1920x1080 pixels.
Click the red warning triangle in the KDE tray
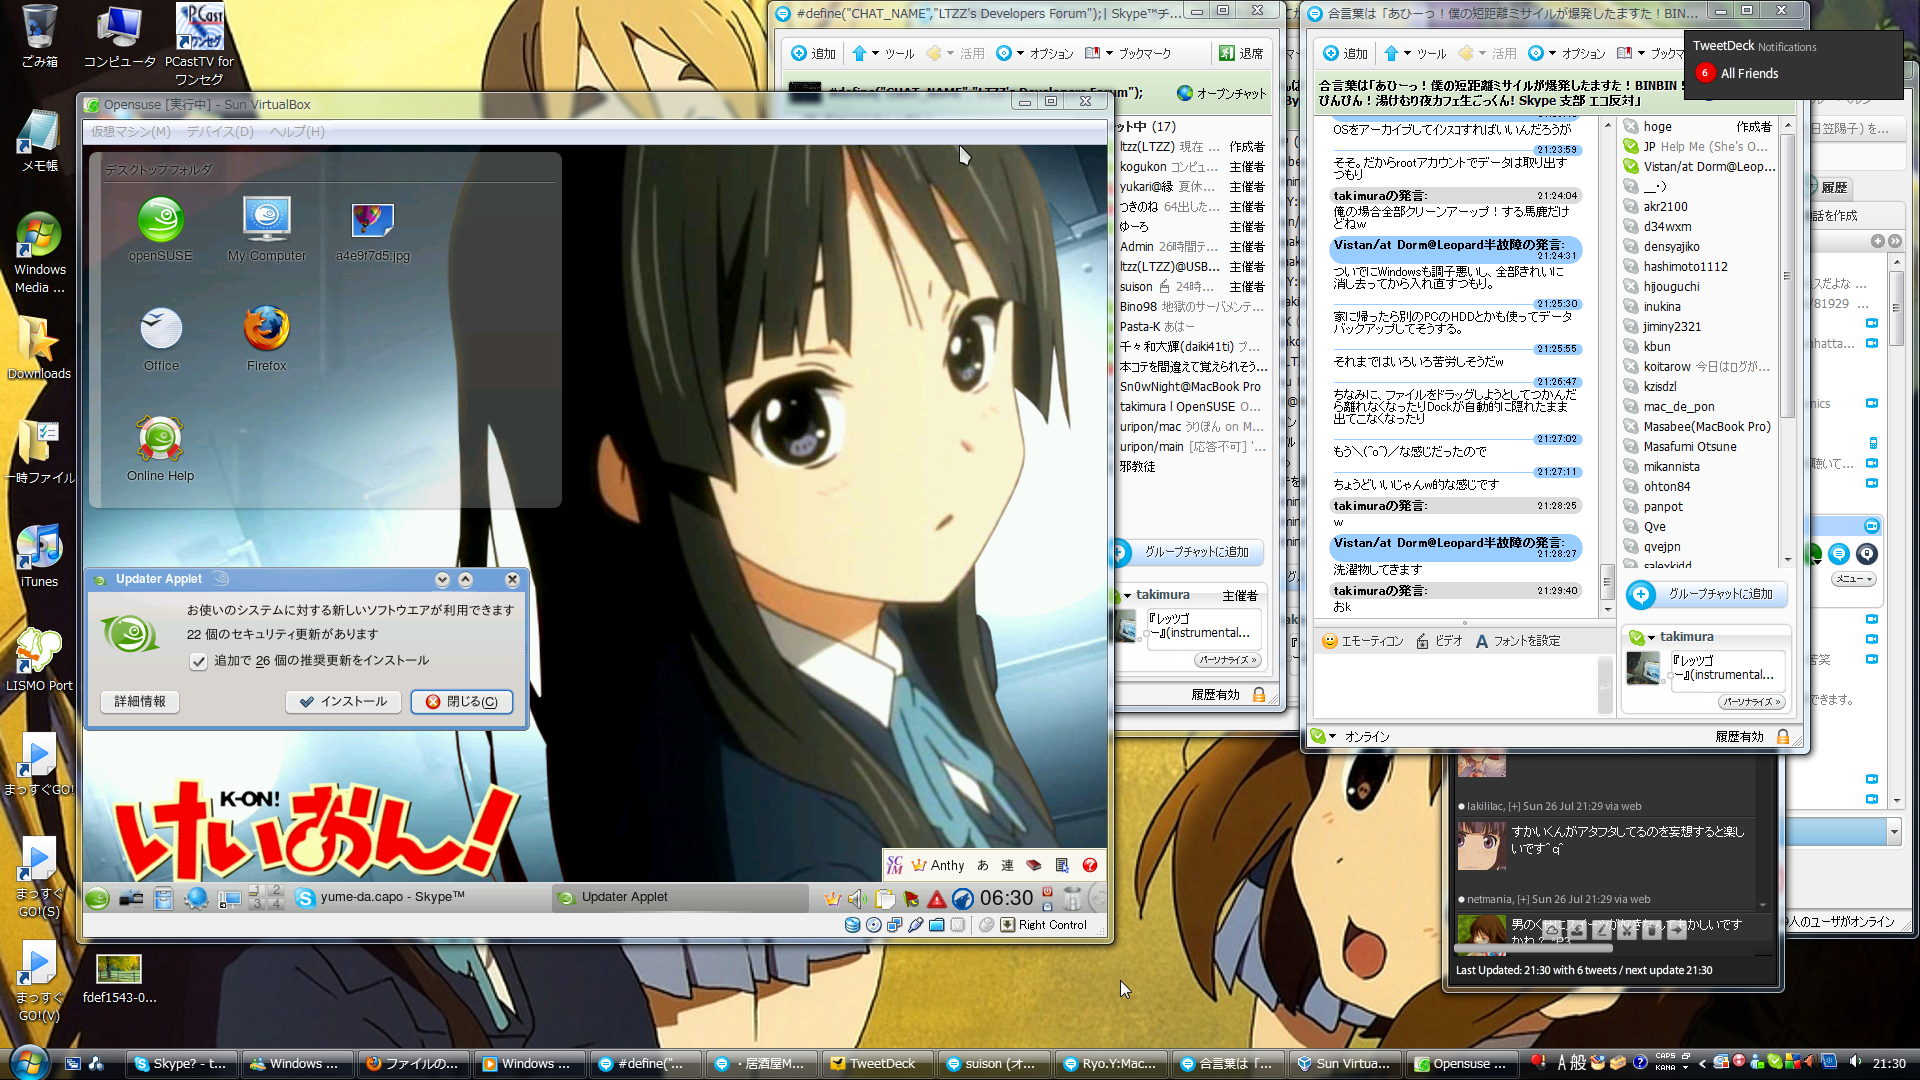coord(936,899)
